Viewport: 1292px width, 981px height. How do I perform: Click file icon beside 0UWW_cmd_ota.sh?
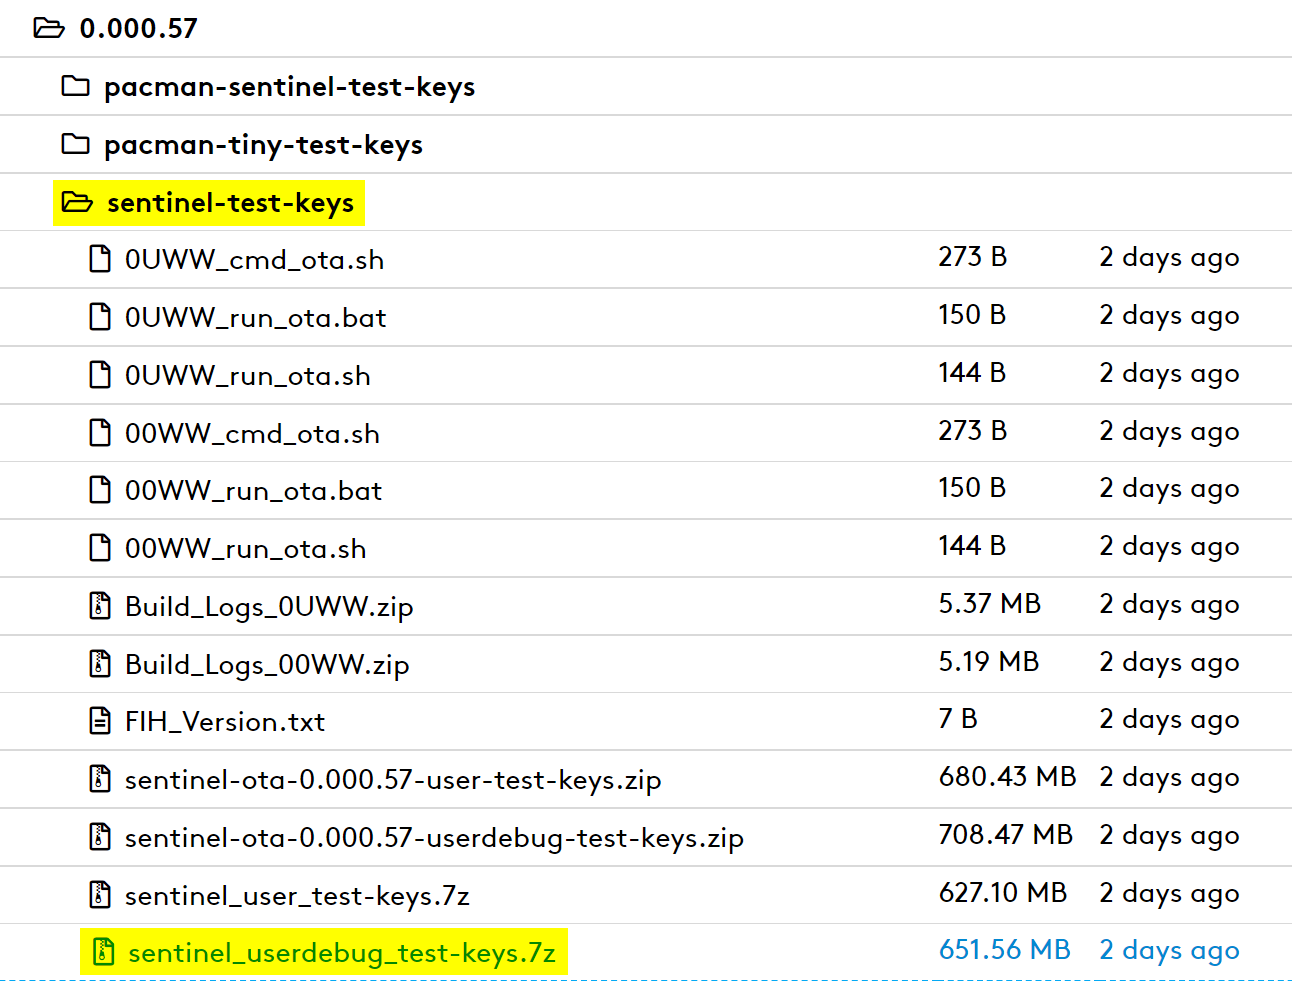click(100, 260)
